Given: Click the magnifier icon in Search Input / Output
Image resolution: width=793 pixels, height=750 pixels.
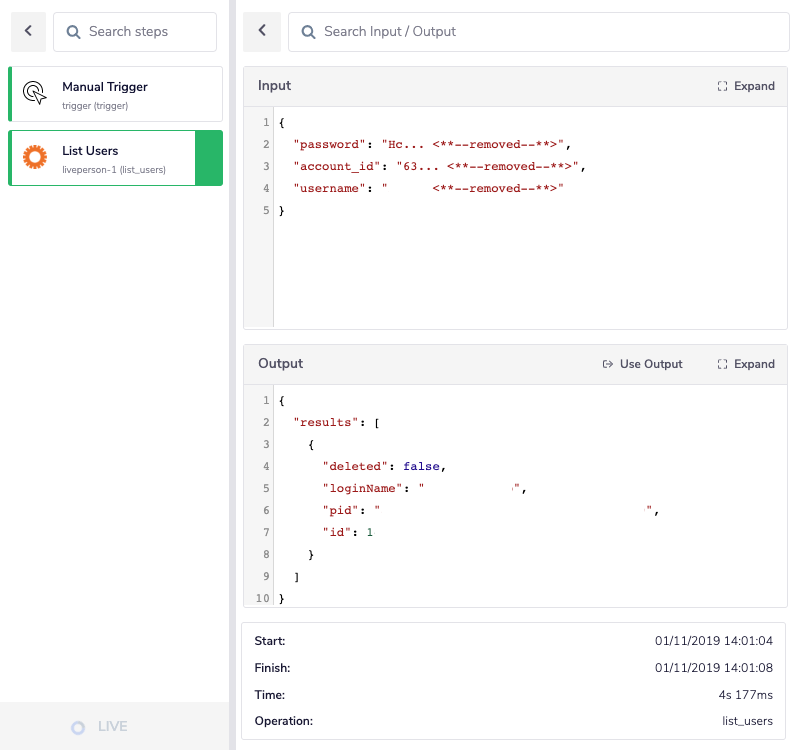Looking at the screenshot, I should click(x=308, y=32).
